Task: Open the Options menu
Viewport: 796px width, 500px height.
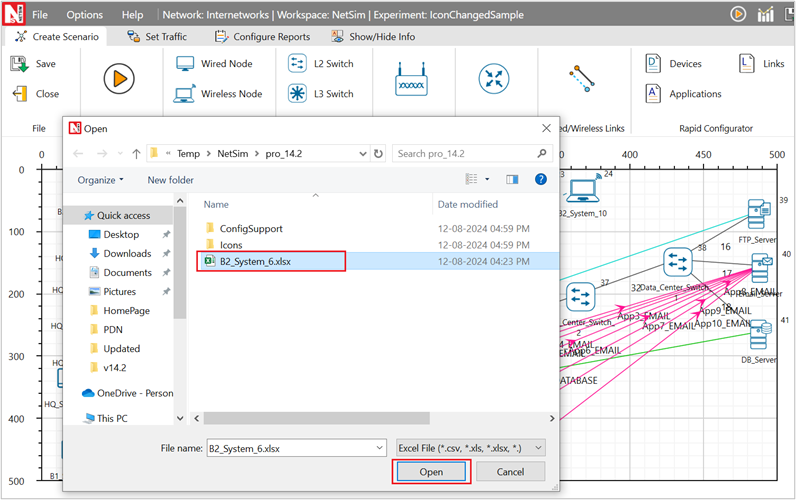Action: [x=85, y=15]
